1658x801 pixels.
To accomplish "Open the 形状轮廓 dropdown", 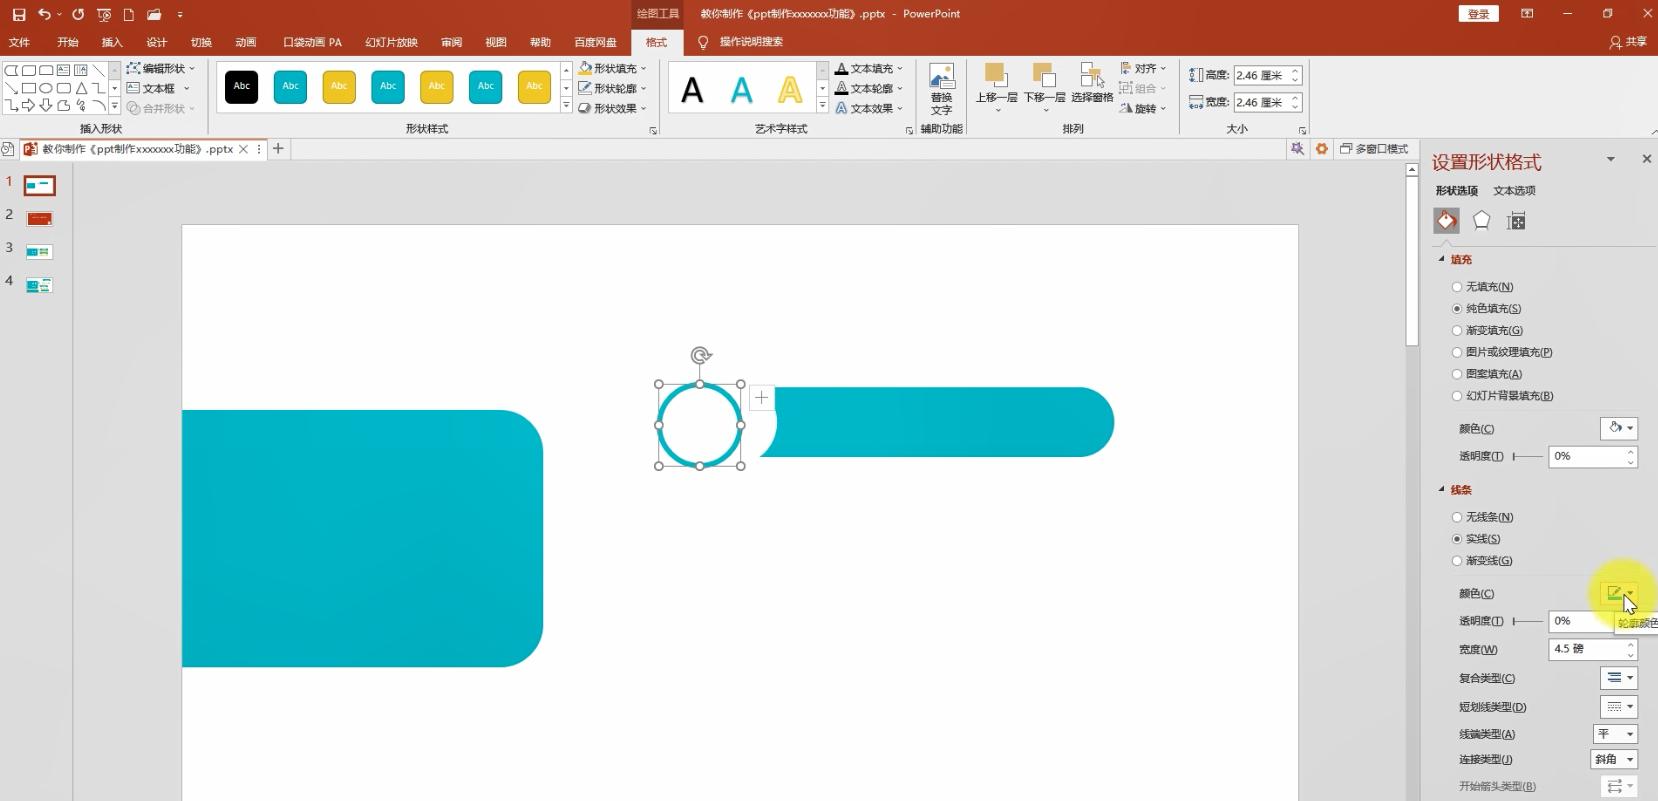I will click(612, 88).
